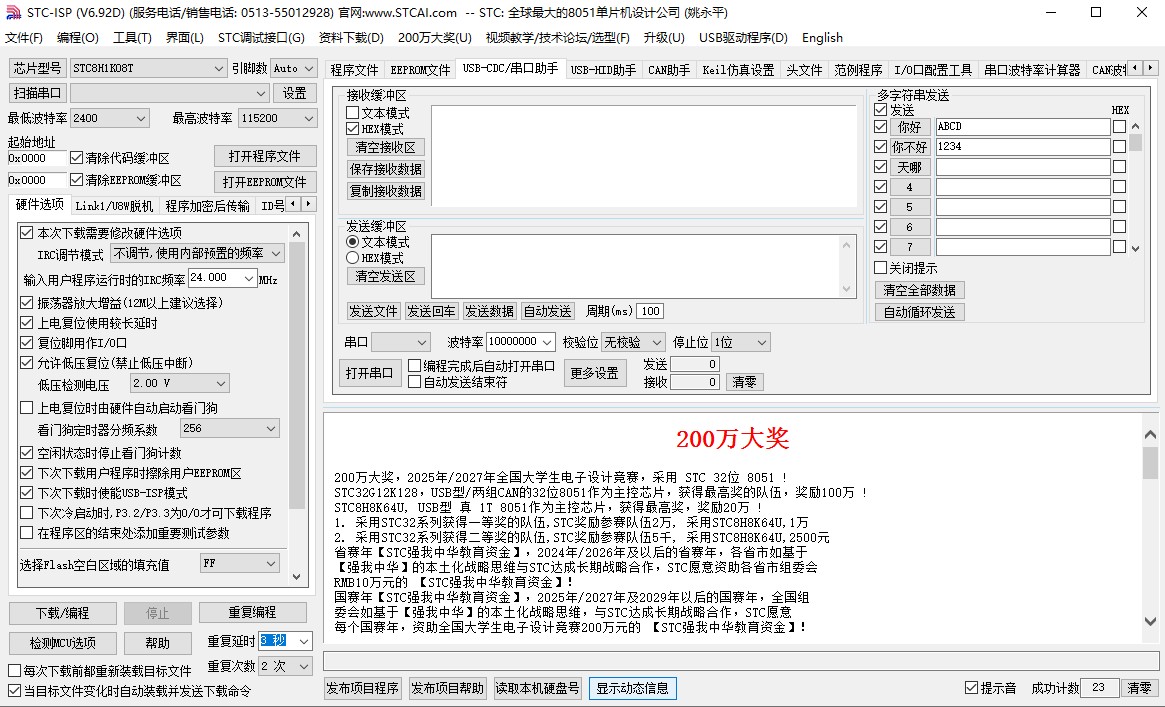Click text field containing 1234
The image size is (1165, 707).
pos(1023,147)
